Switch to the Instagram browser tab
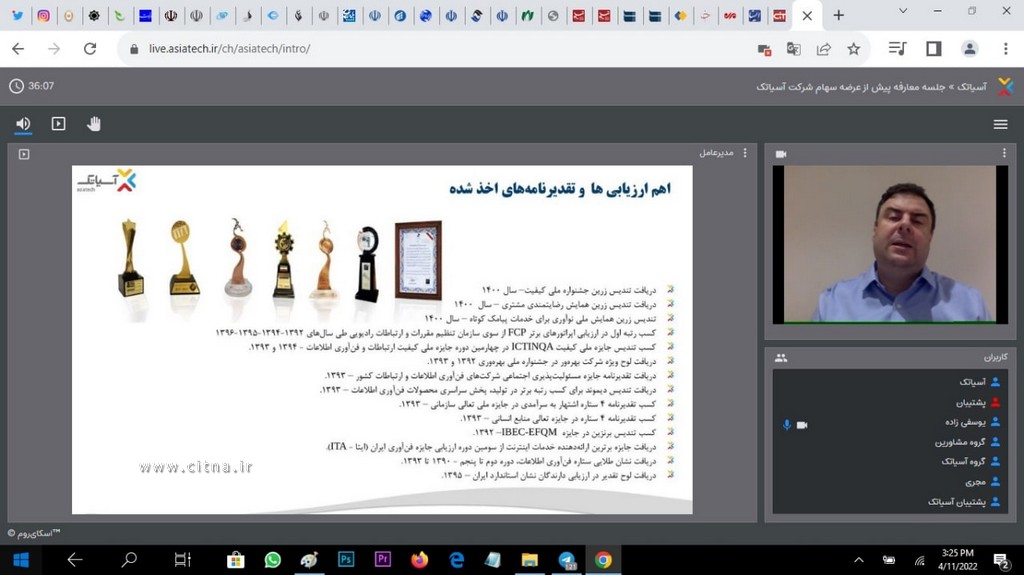Viewport: 1024px width, 575px height. [x=43, y=16]
